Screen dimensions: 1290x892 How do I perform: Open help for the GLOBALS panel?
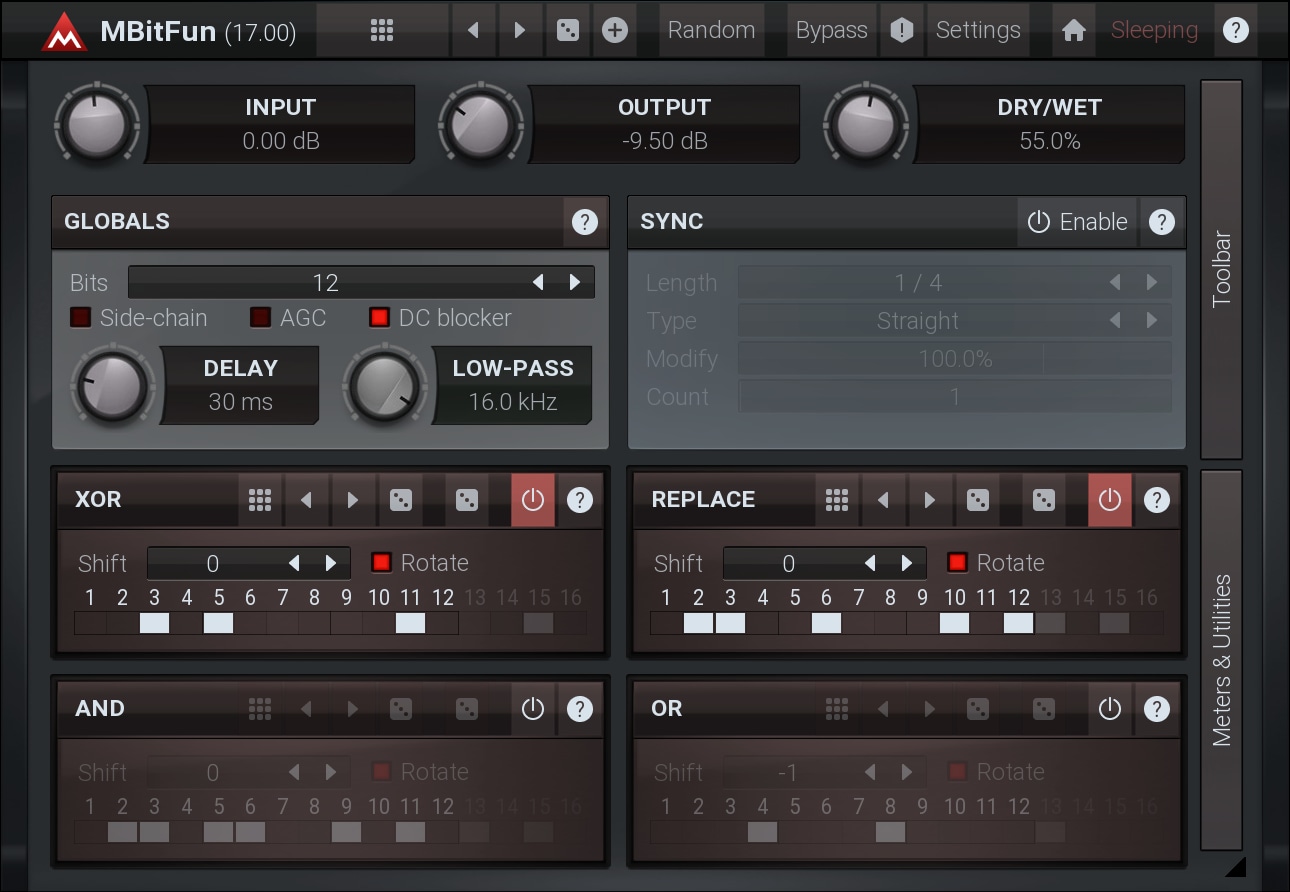[x=584, y=222]
